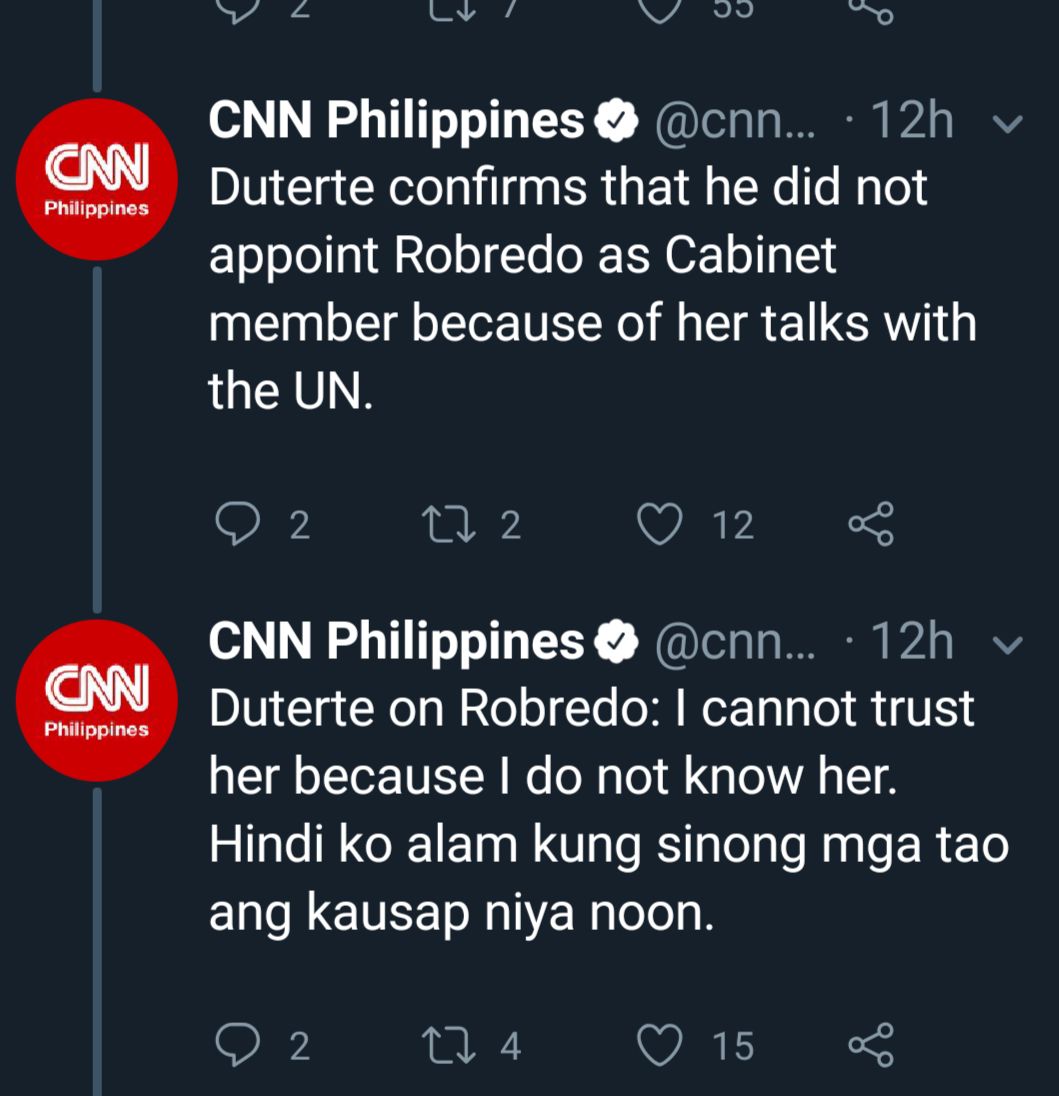
Task: Reply to the Duterte UN talks tweet
Action: (x=237, y=524)
